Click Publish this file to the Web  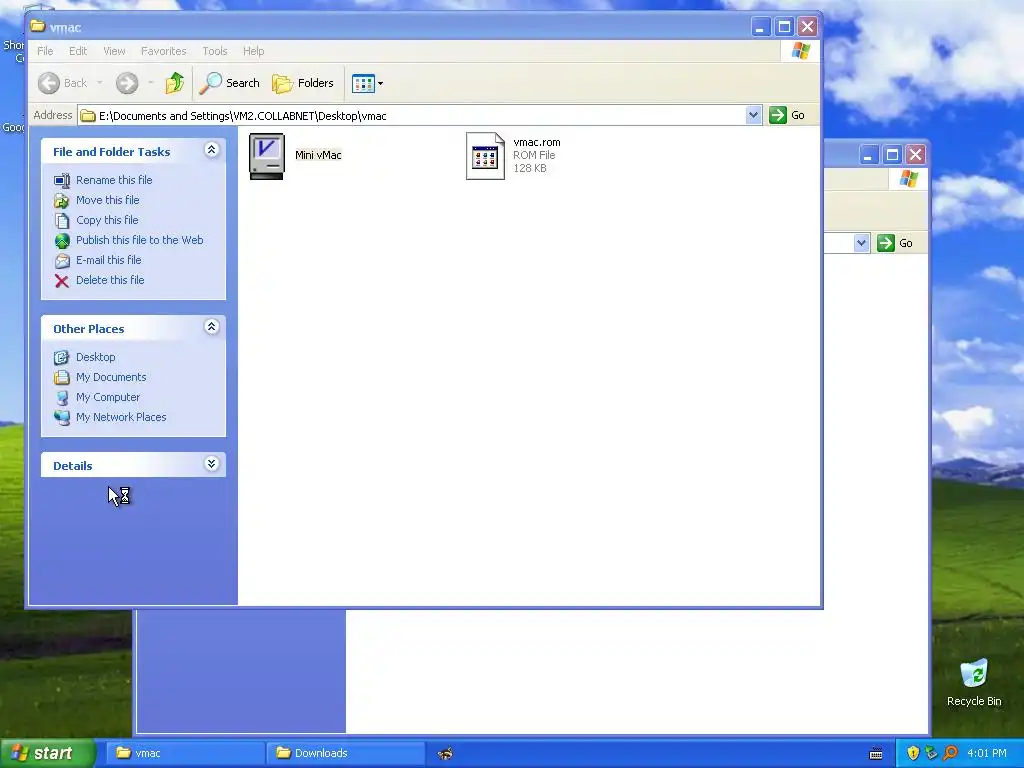click(140, 240)
